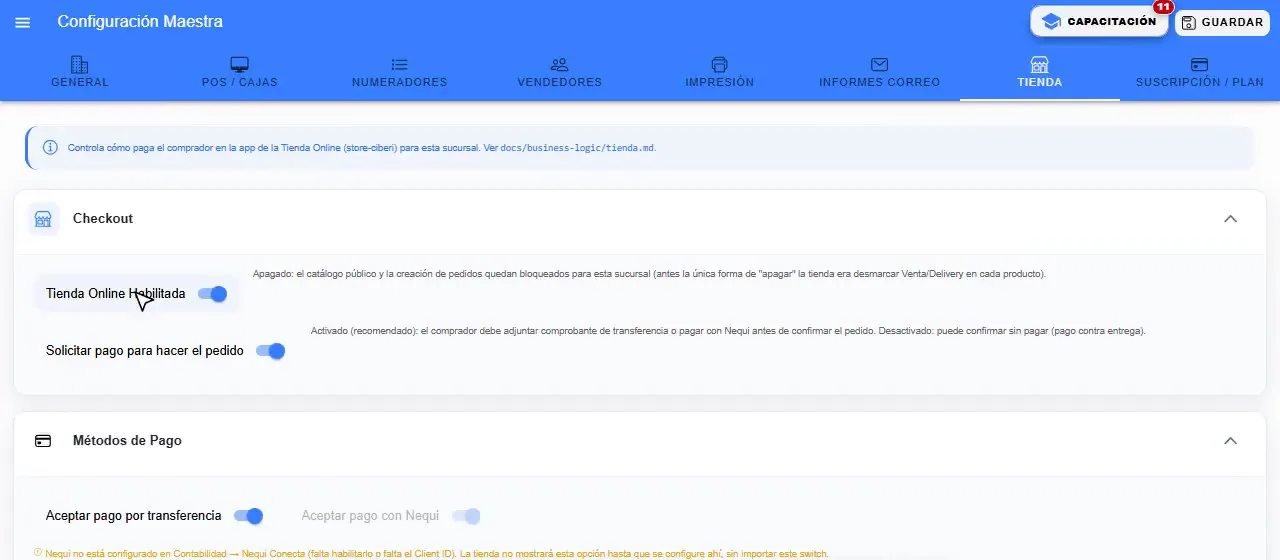1280x560 pixels.
Task: Click the warning icon before Nequi notice
Action: click(38, 552)
